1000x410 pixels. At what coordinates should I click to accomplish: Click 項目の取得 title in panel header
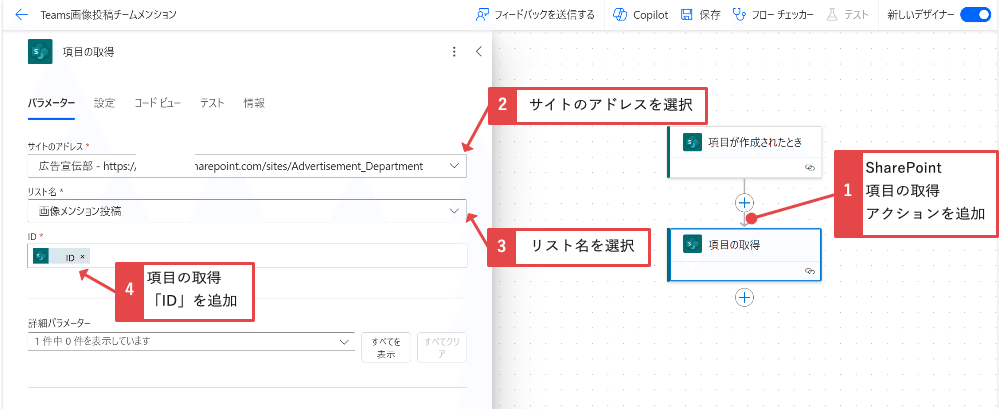89,52
